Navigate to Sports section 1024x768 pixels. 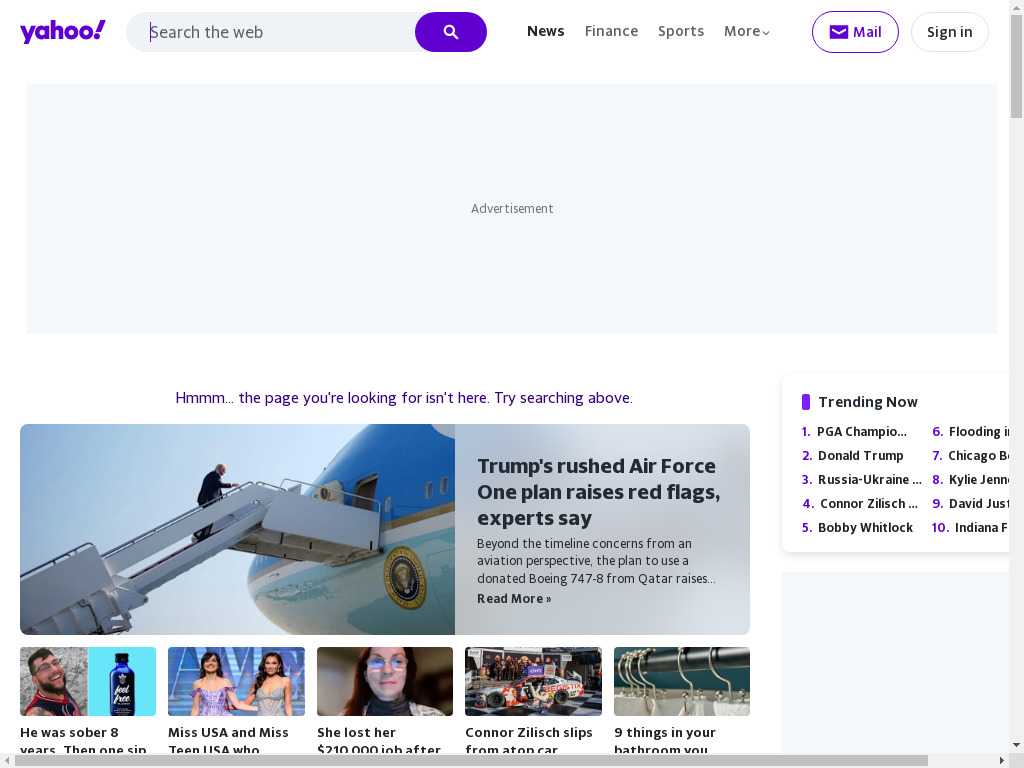click(680, 32)
